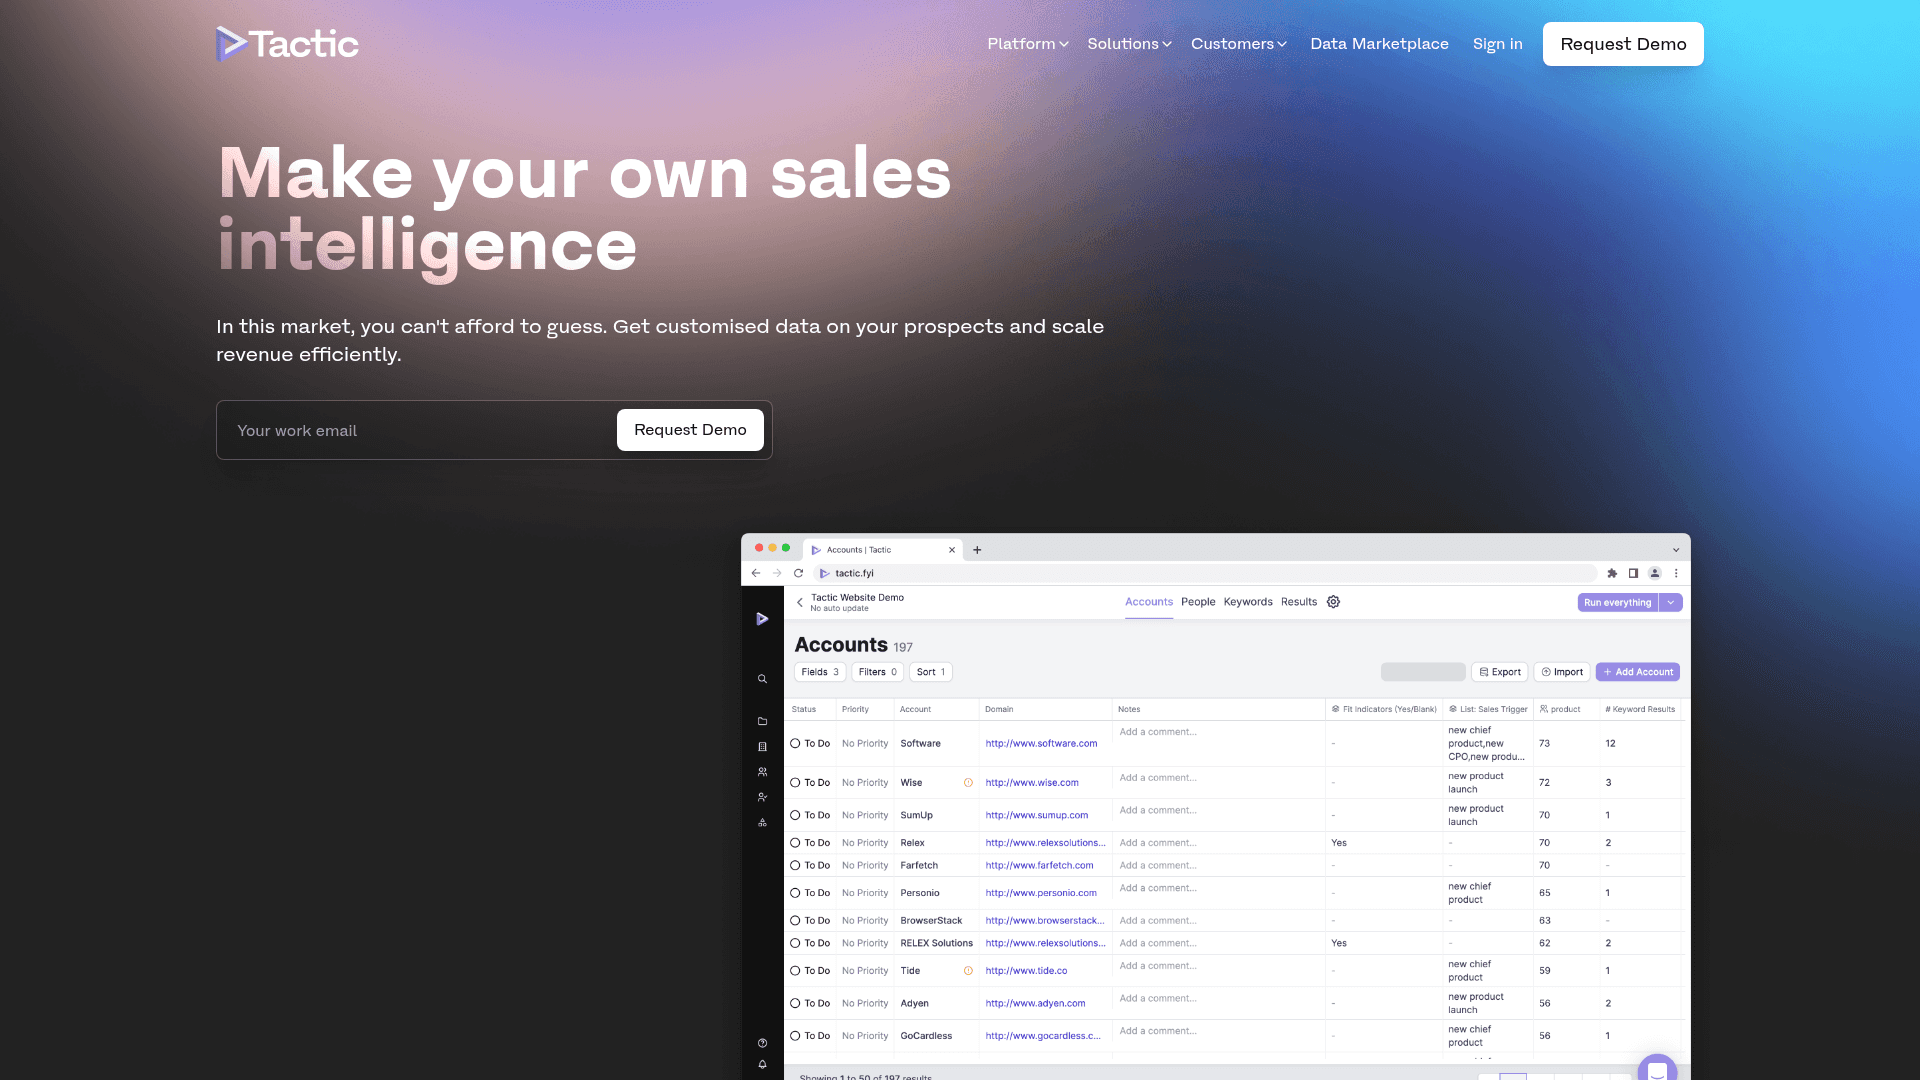Open No Priority selector for Software row
Viewport: 1920px width, 1080px height.
[x=865, y=744]
